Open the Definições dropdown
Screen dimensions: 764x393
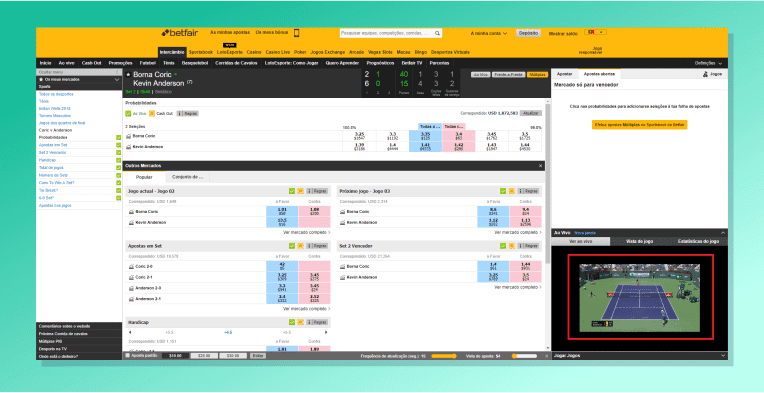(708, 63)
